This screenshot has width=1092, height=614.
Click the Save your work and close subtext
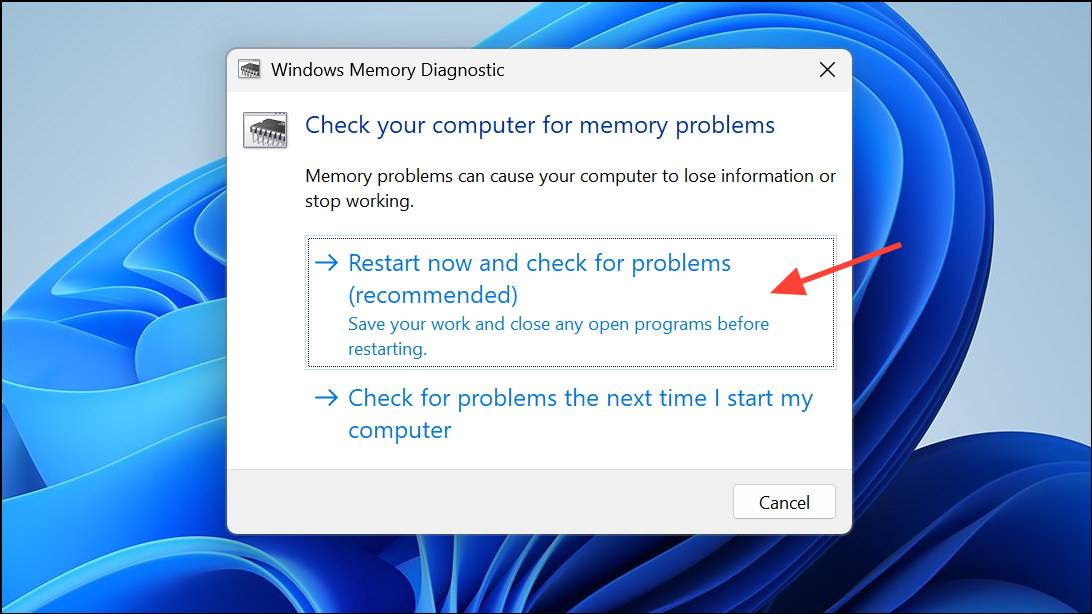[x=559, y=324]
